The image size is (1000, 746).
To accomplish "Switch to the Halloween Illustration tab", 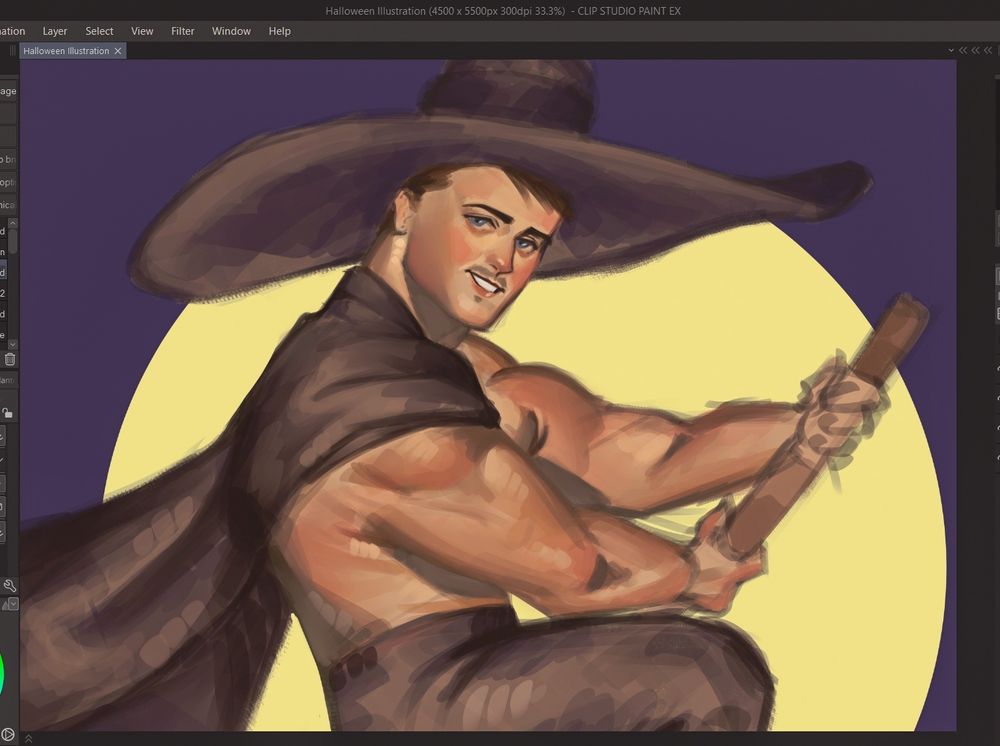I will click(66, 51).
